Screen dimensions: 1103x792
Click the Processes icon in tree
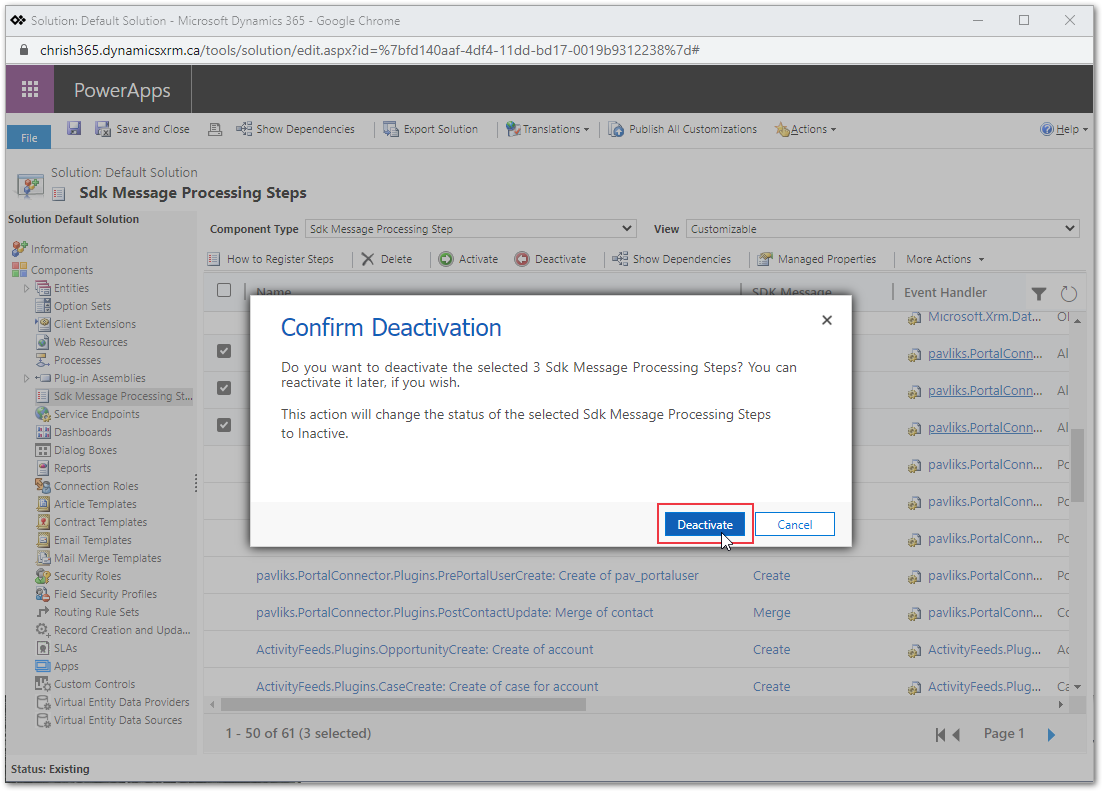[x=43, y=360]
